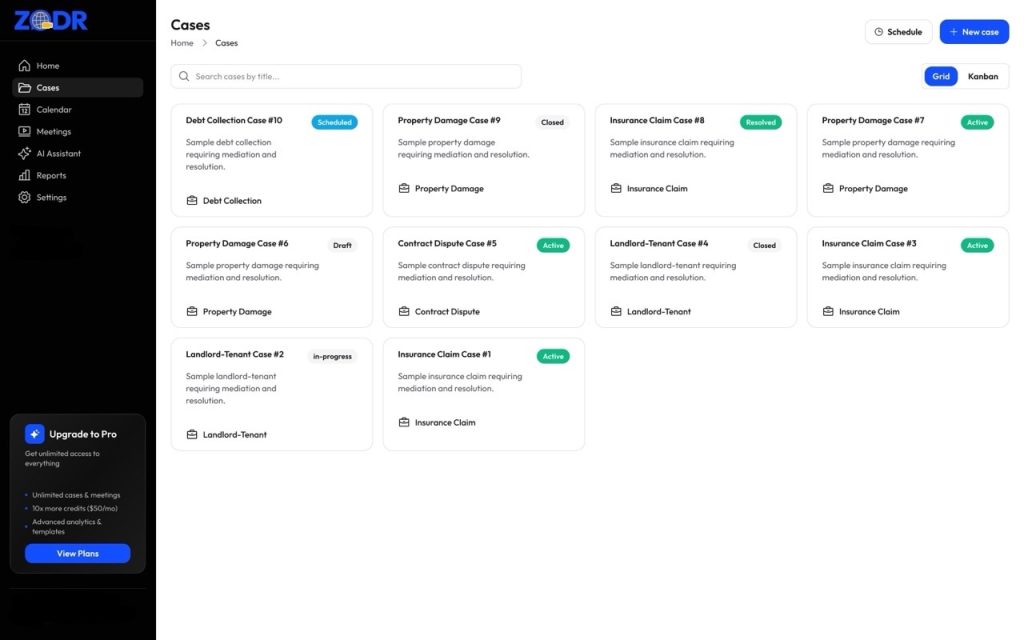Click the Settings gear icon
Screen dimensions: 1024x640
pyautogui.click(x=25, y=198)
